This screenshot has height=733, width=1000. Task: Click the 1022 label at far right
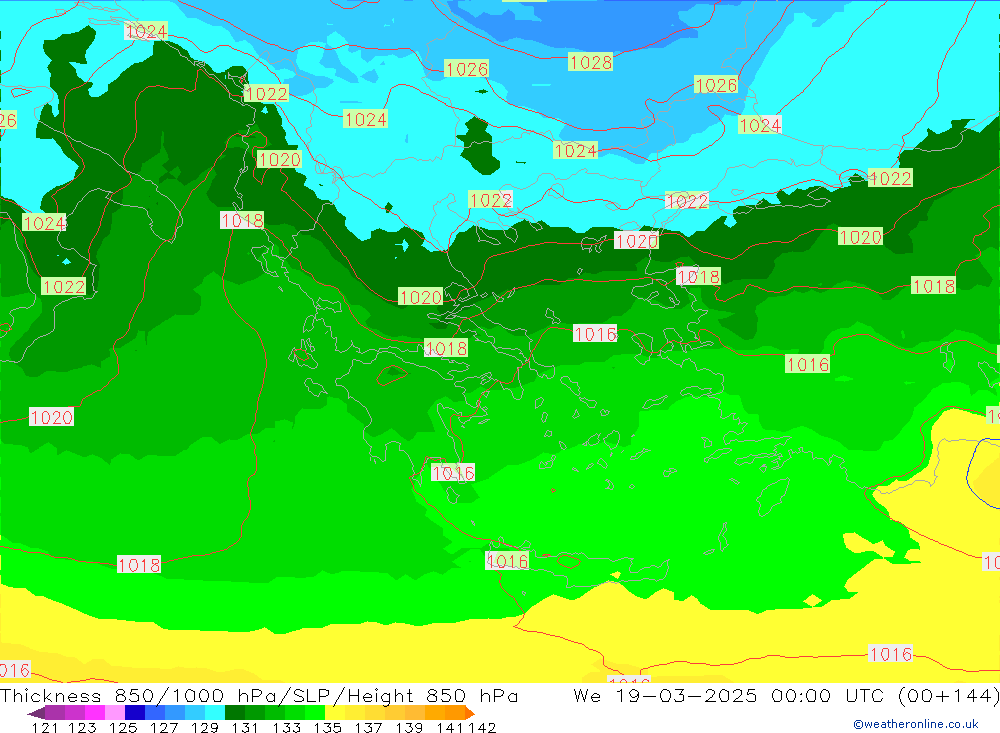click(x=890, y=178)
